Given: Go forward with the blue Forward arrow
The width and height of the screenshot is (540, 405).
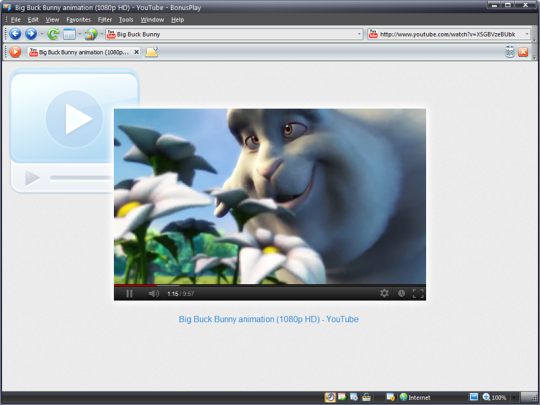Looking at the screenshot, I should (31, 34).
